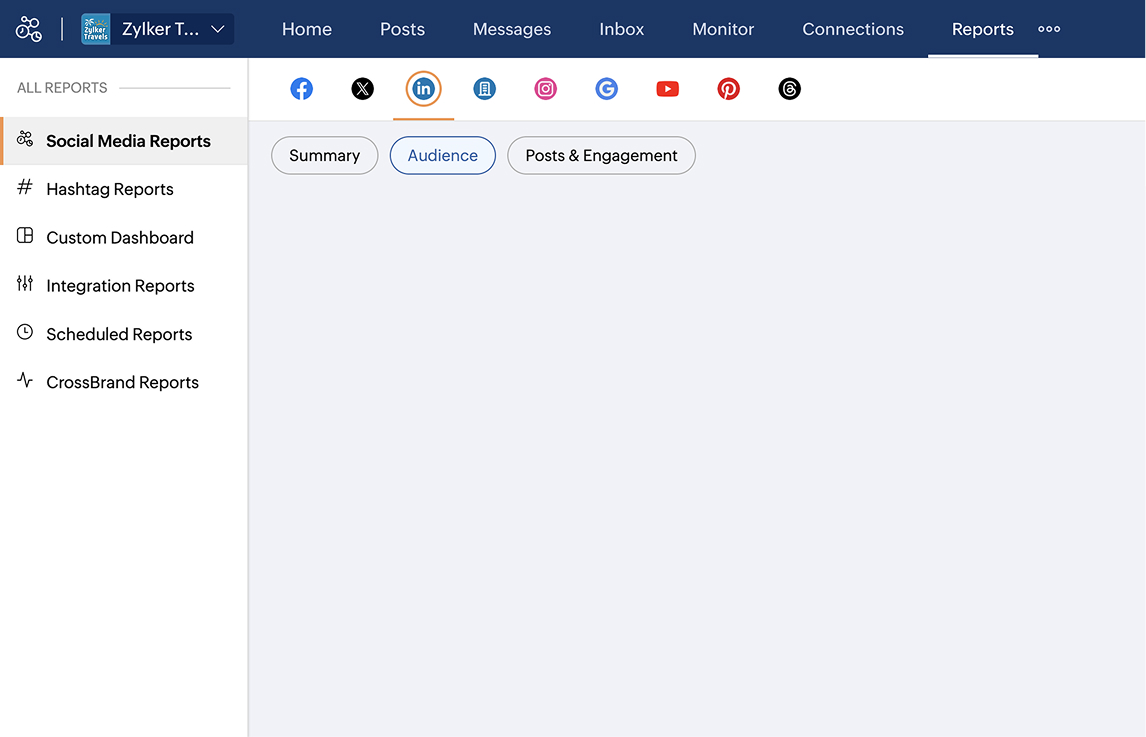Screen dimensions: 1146x737
Task: Open the Monitor tab
Action: 723,29
